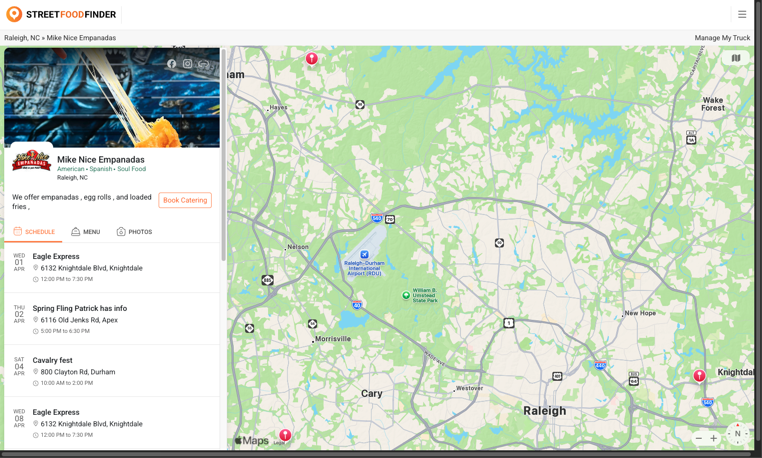762x458 pixels.
Task: Select the red pin near Knightdale
Action: point(699,376)
